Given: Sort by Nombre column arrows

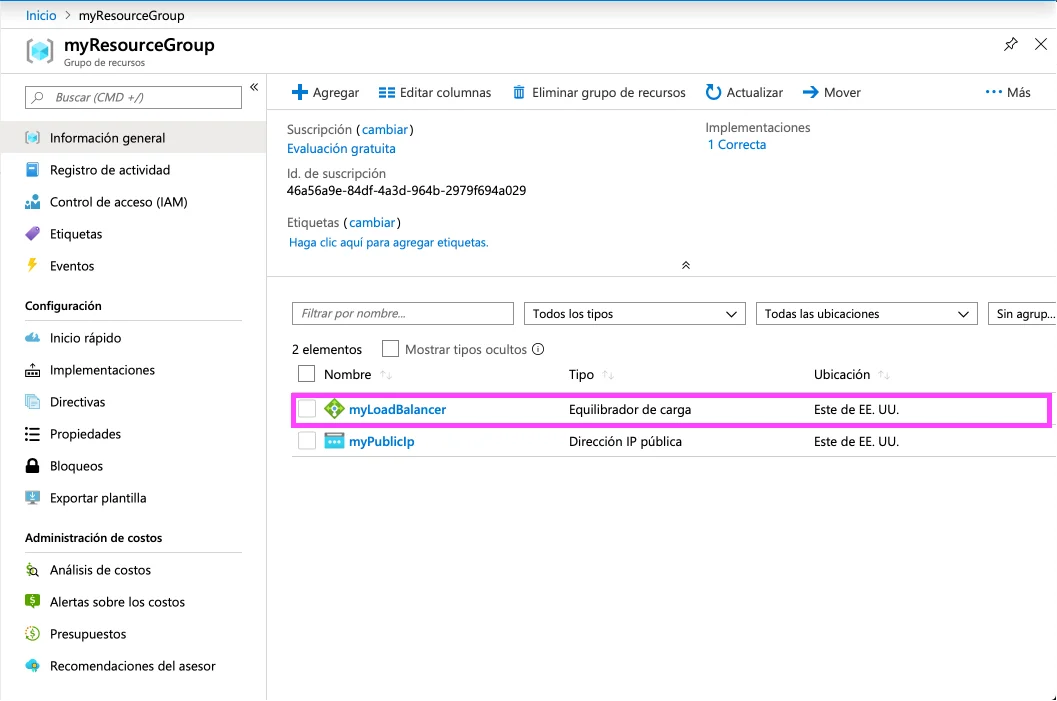Looking at the screenshot, I should (x=386, y=375).
